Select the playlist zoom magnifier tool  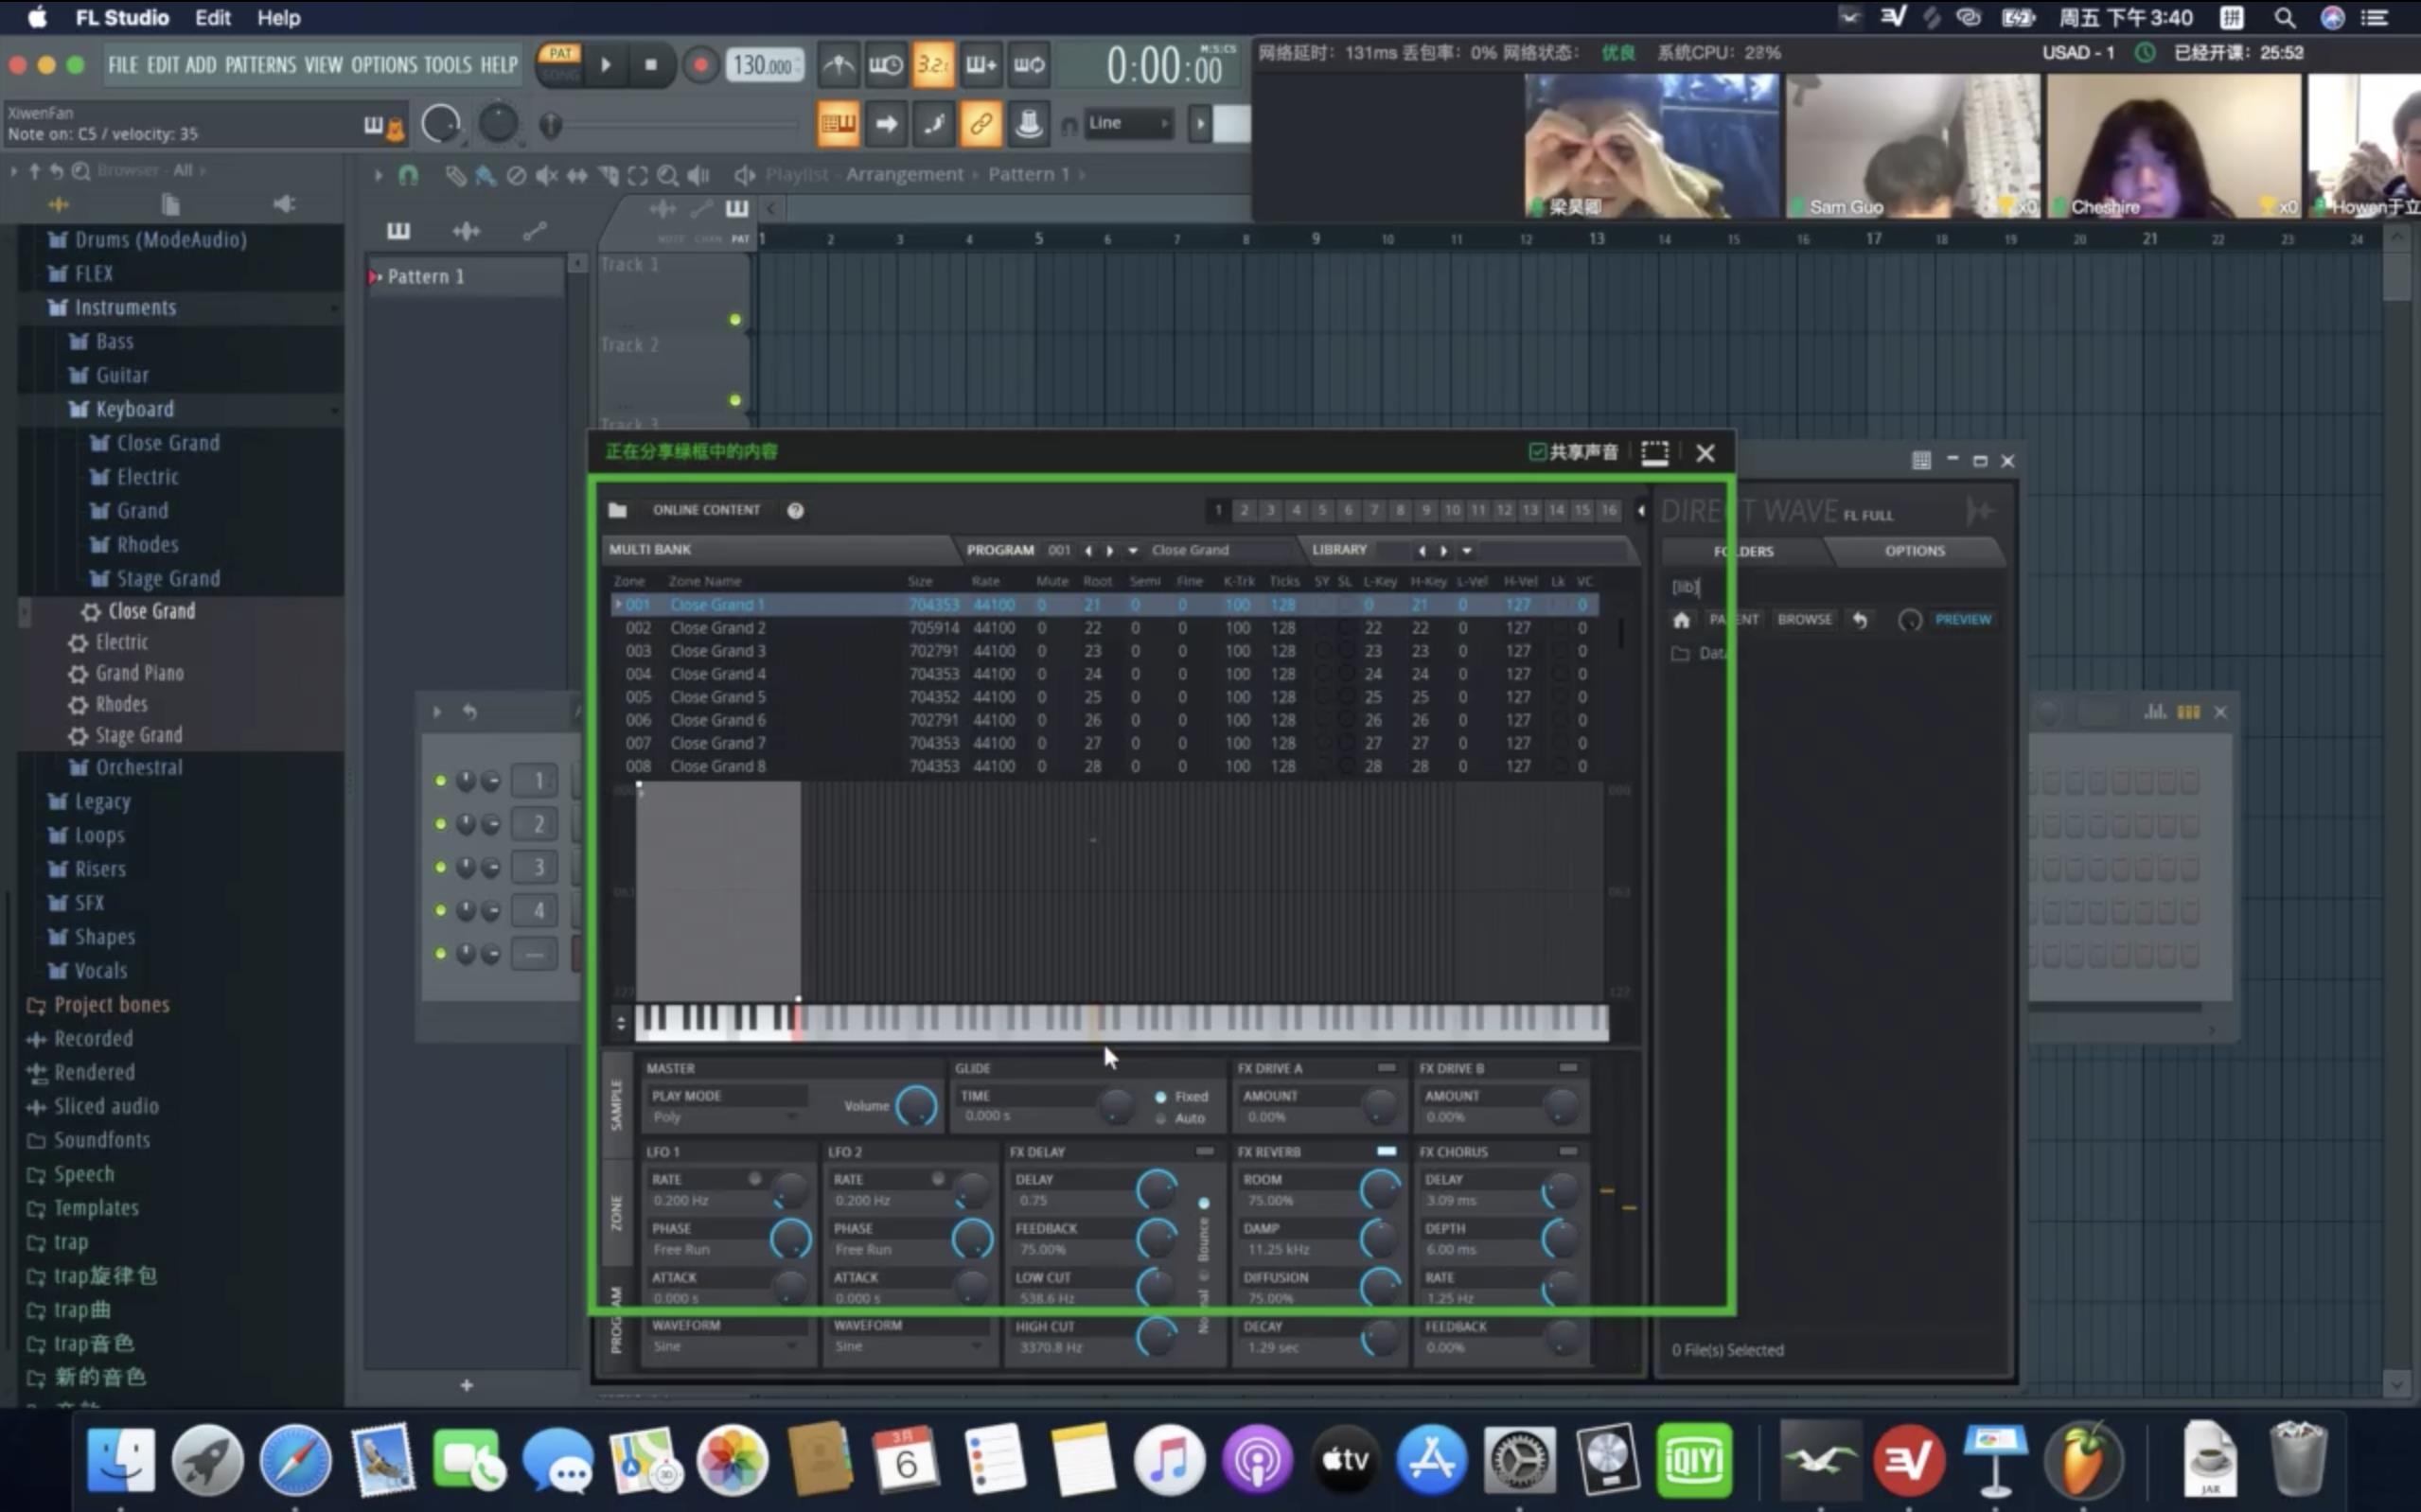click(667, 176)
